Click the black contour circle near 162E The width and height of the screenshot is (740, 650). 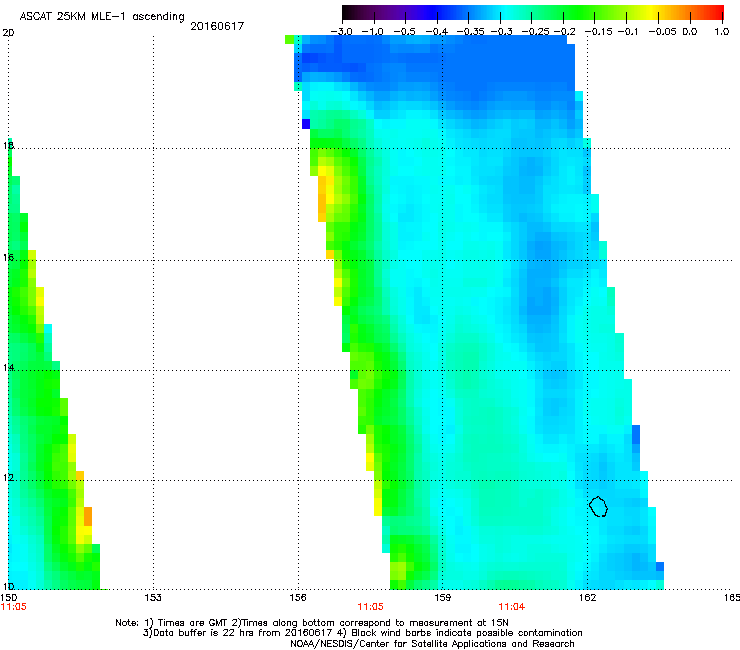(x=598, y=506)
